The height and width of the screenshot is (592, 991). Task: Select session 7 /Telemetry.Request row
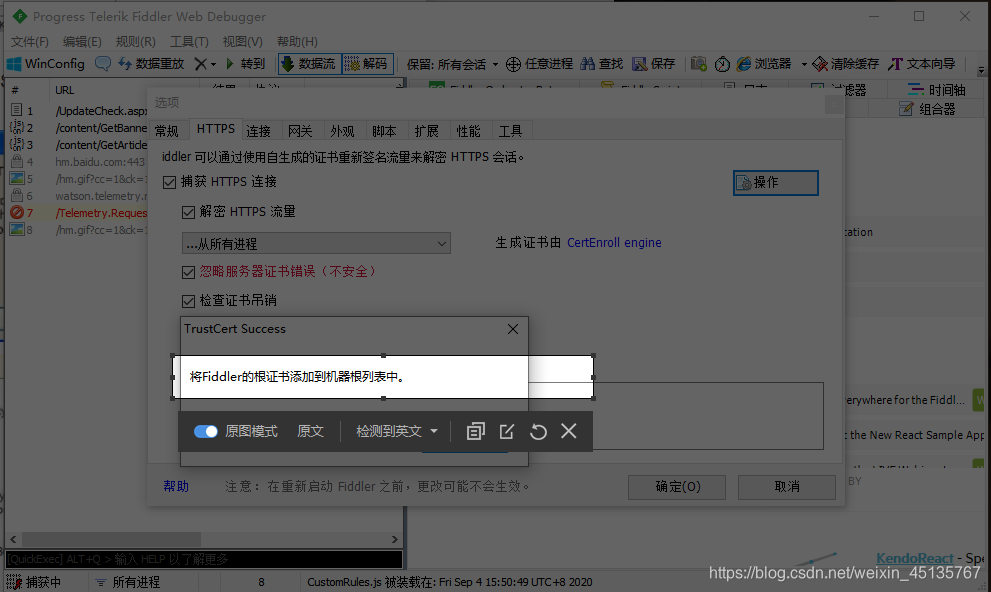coord(78,213)
